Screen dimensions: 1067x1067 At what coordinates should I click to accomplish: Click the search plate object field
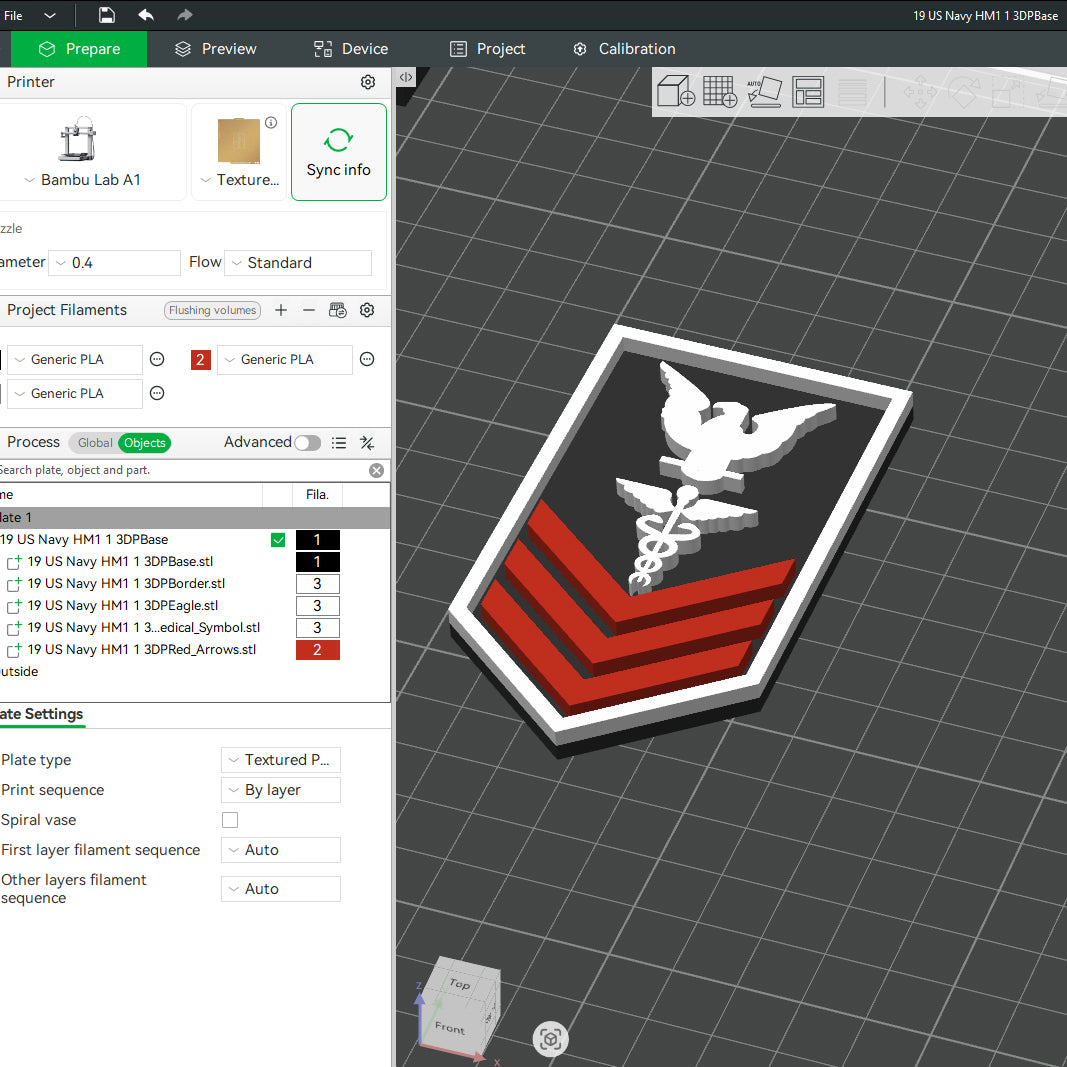coord(184,470)
